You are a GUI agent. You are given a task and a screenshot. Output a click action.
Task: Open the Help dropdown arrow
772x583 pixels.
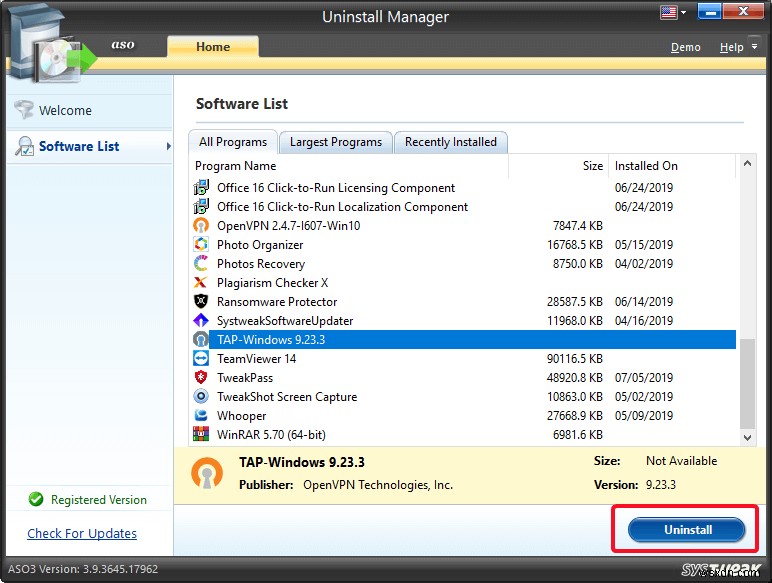754,46
